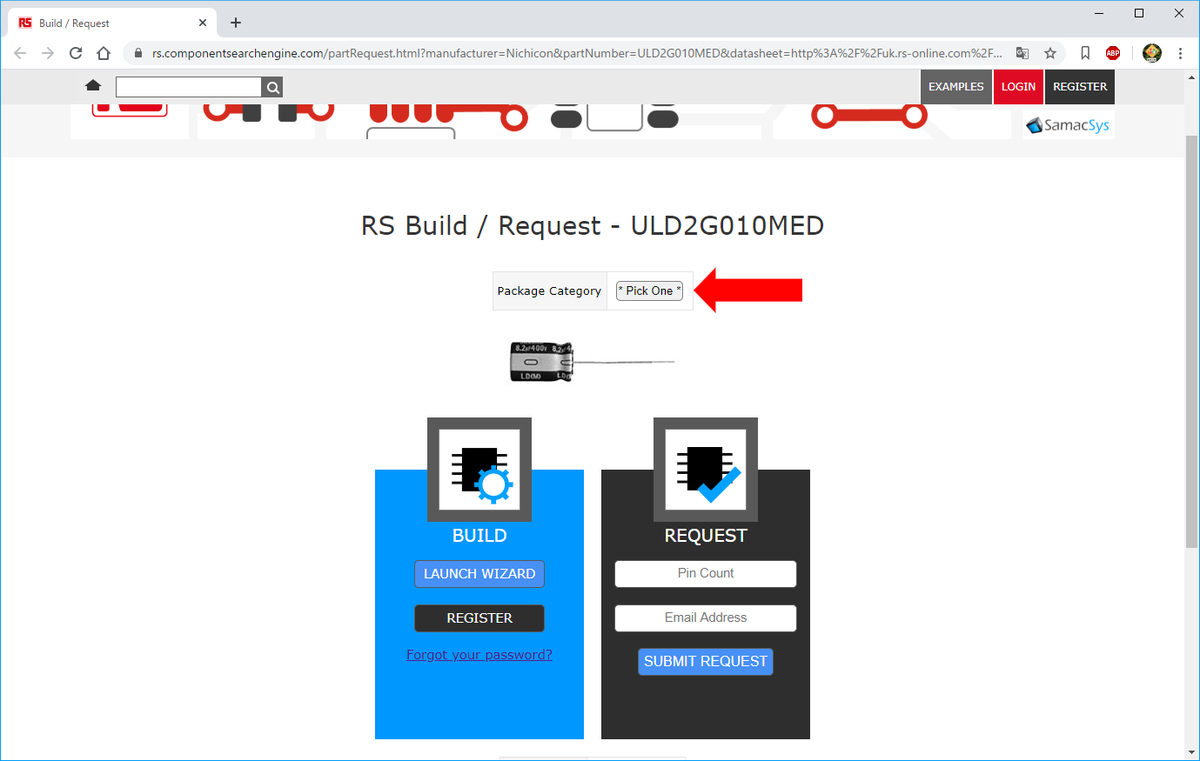1200x761 pixels.
Task: Go to the site home icon
Action: pyautogui.click(x=93, y=86)
